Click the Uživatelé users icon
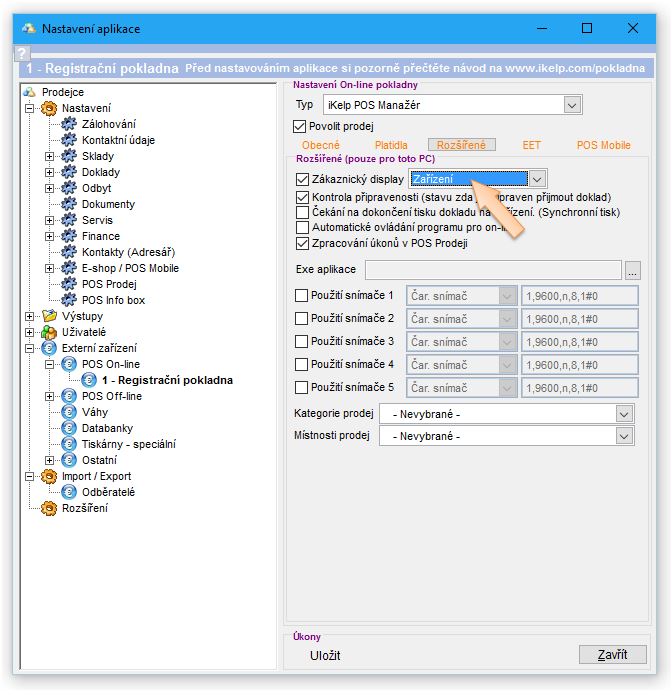 (49, 332)
